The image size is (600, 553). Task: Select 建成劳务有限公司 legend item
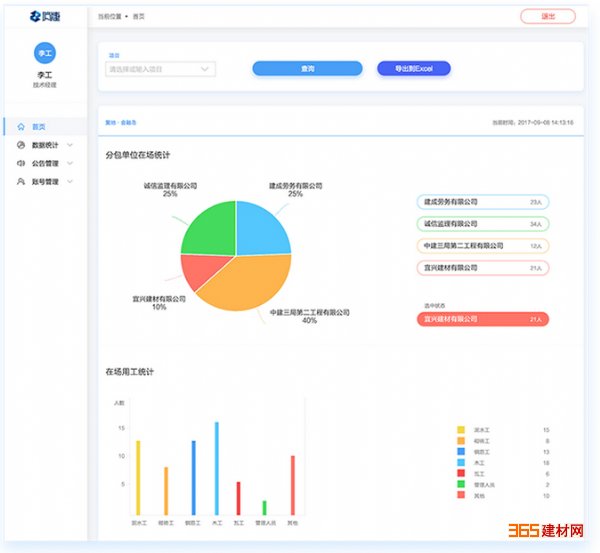[x=482, y=202]
